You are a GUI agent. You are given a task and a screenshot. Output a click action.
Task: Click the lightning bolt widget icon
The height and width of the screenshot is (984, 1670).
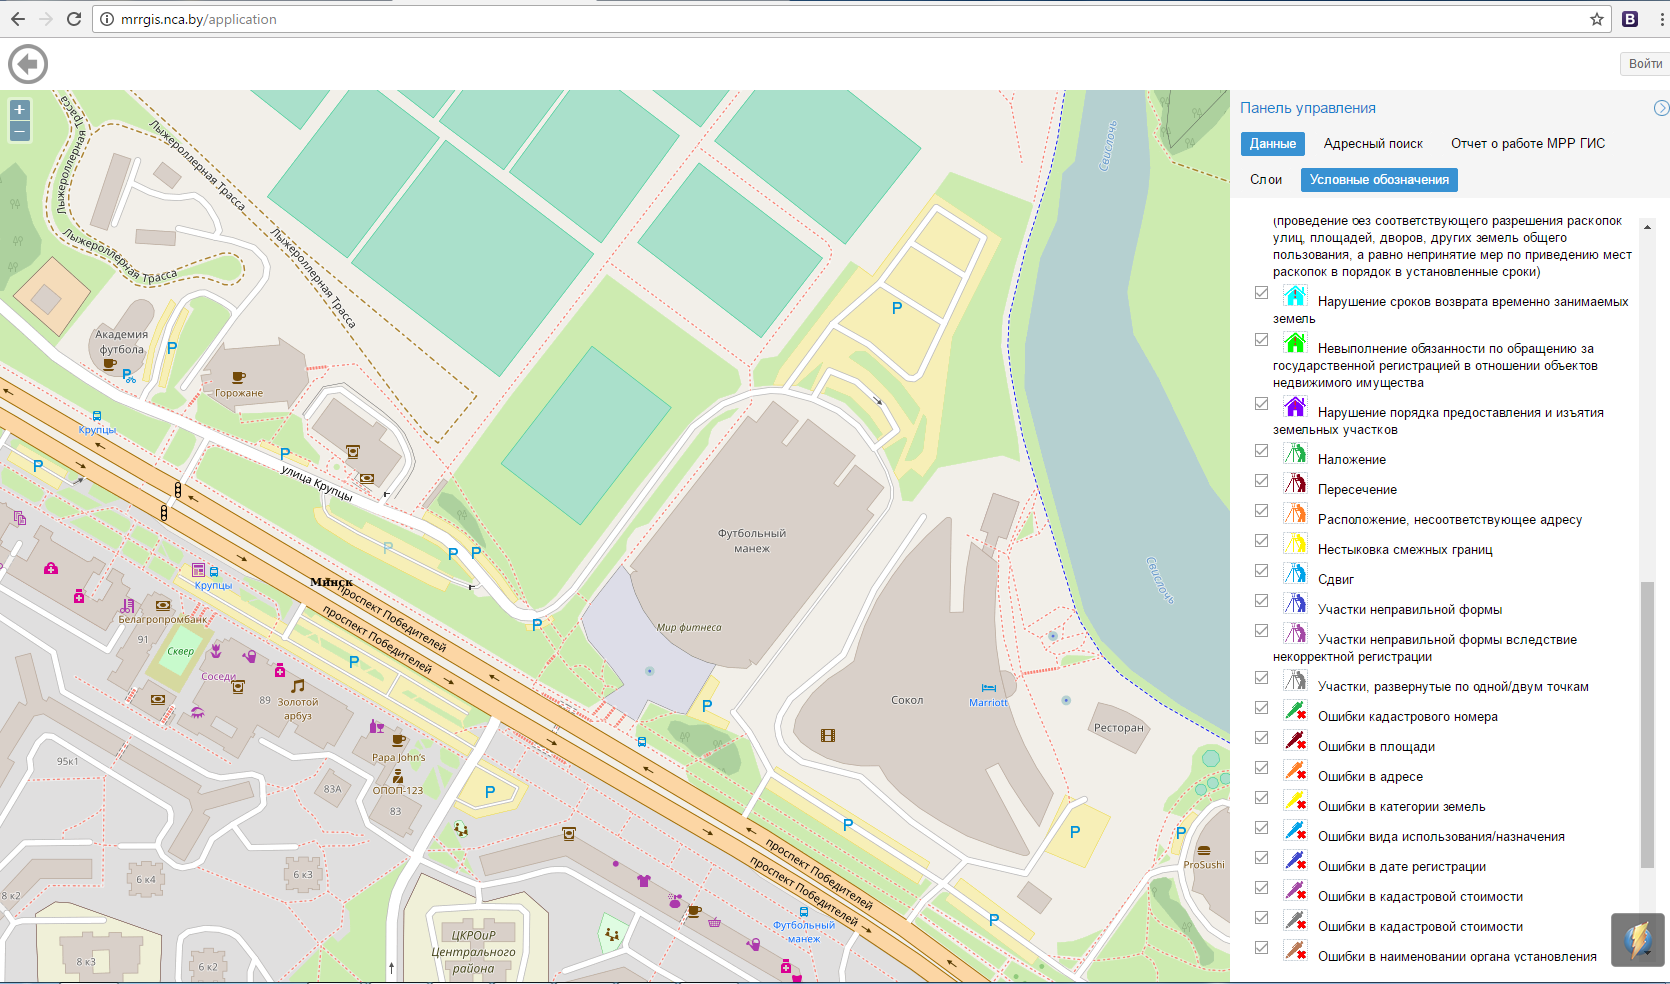tap(1637, 939)
